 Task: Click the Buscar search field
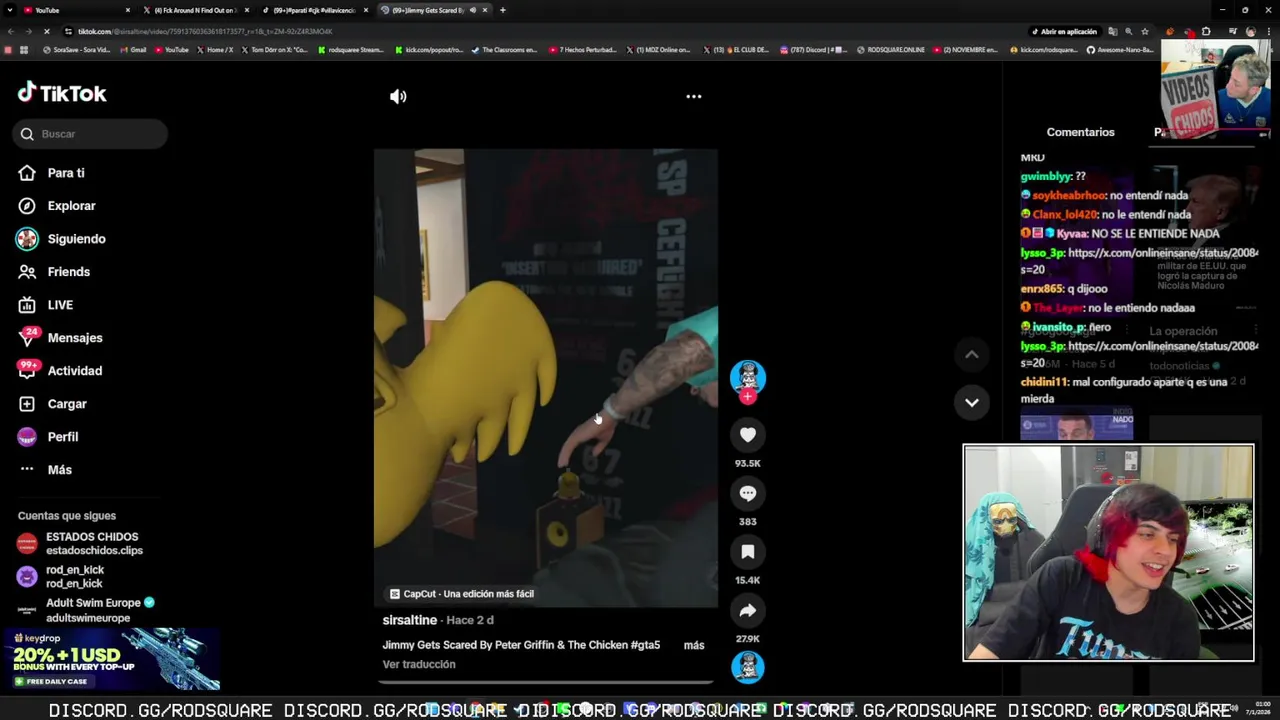(x=90, y=134)
